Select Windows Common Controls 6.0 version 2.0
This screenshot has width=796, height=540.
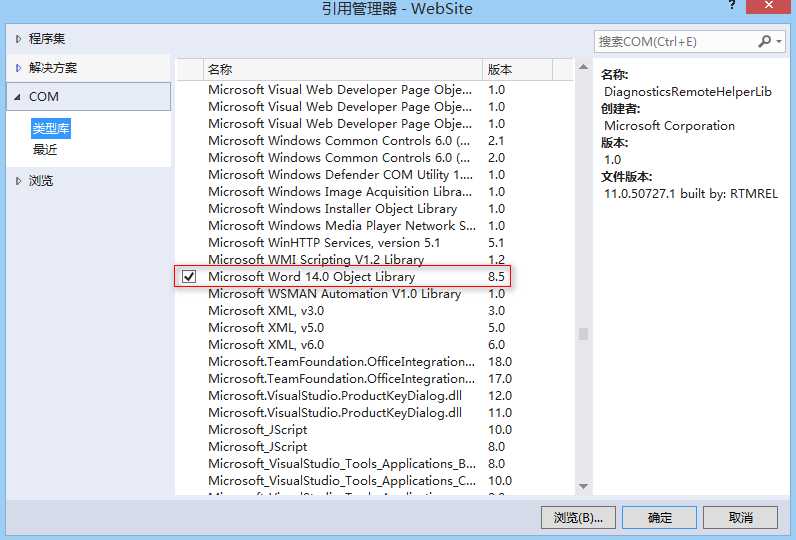coord(375,158)
